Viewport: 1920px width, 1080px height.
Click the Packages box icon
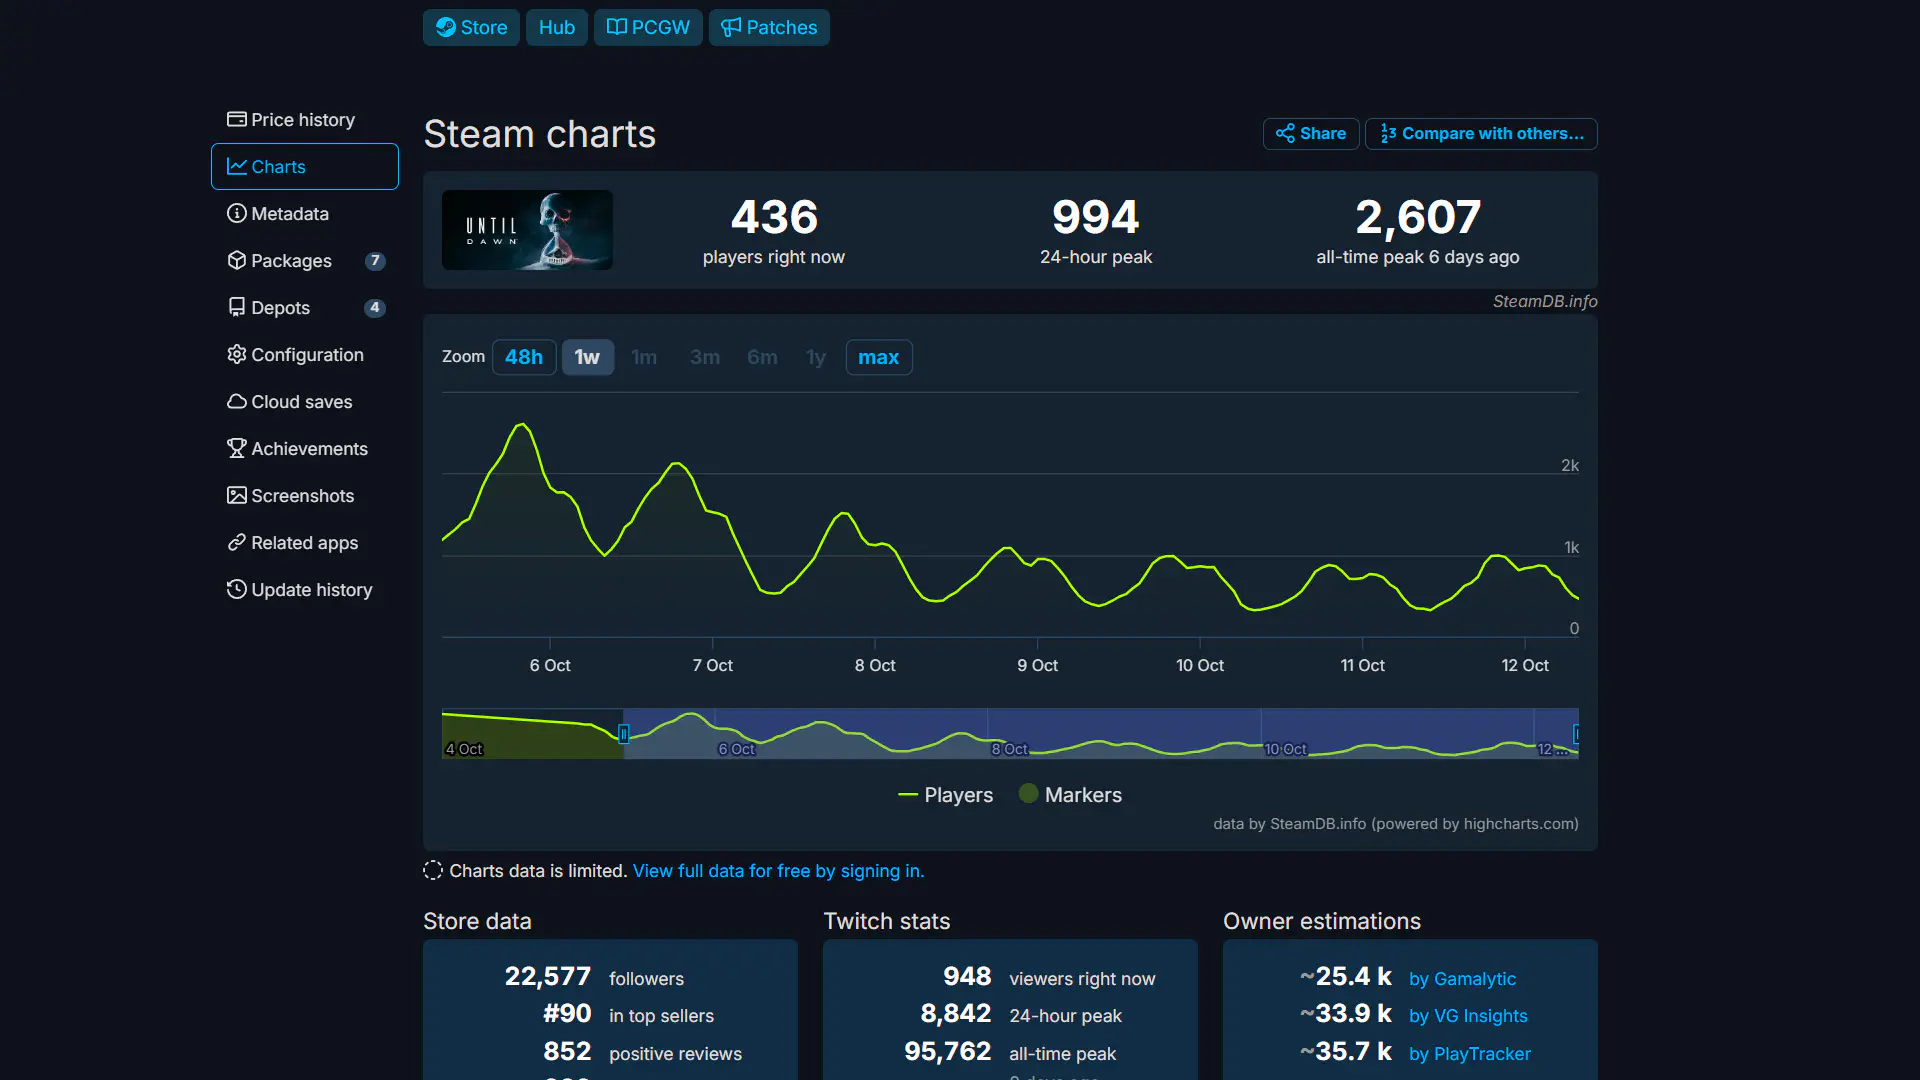237,260
